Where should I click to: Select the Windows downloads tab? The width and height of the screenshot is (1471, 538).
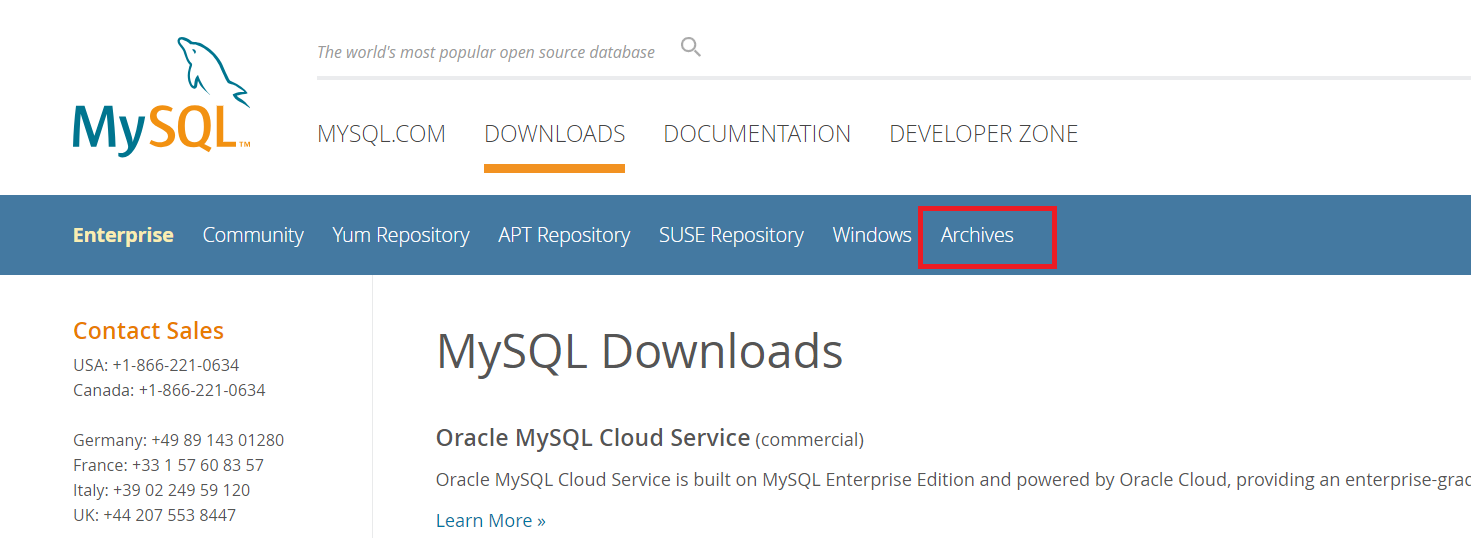[x=872, y=235]
